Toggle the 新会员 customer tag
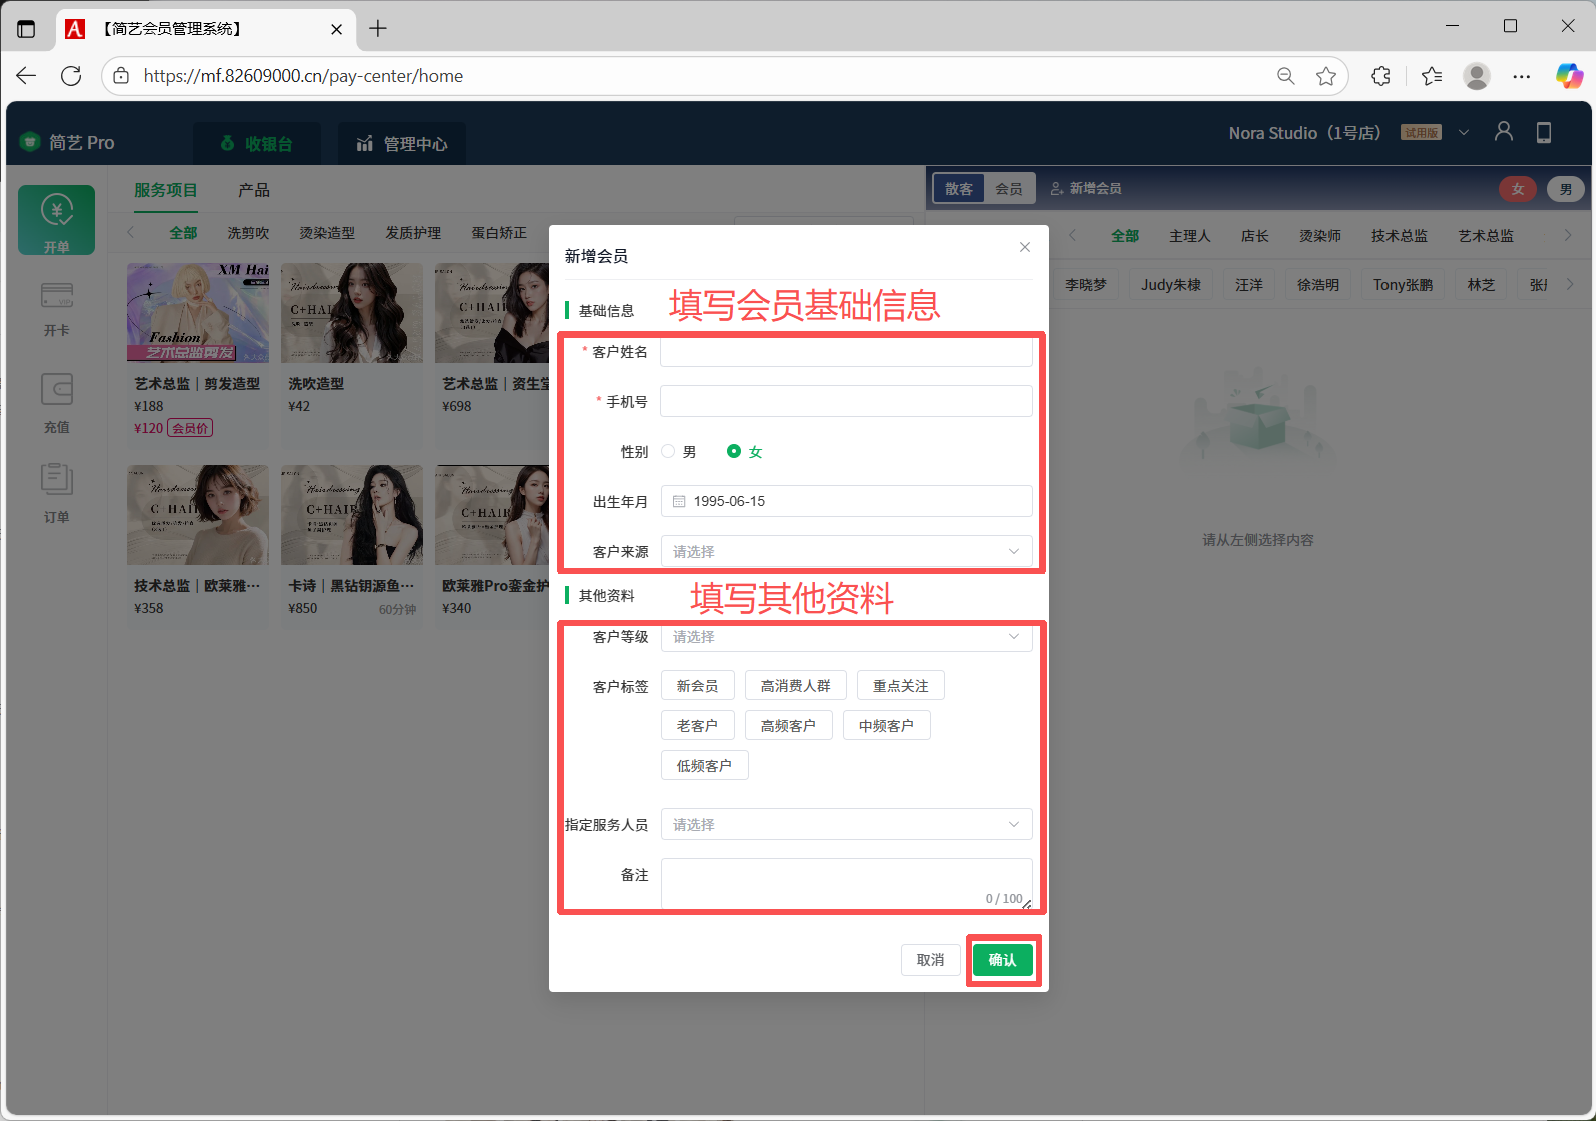The width and height of the screenshot is (1596, 1121). pos(697,686)
